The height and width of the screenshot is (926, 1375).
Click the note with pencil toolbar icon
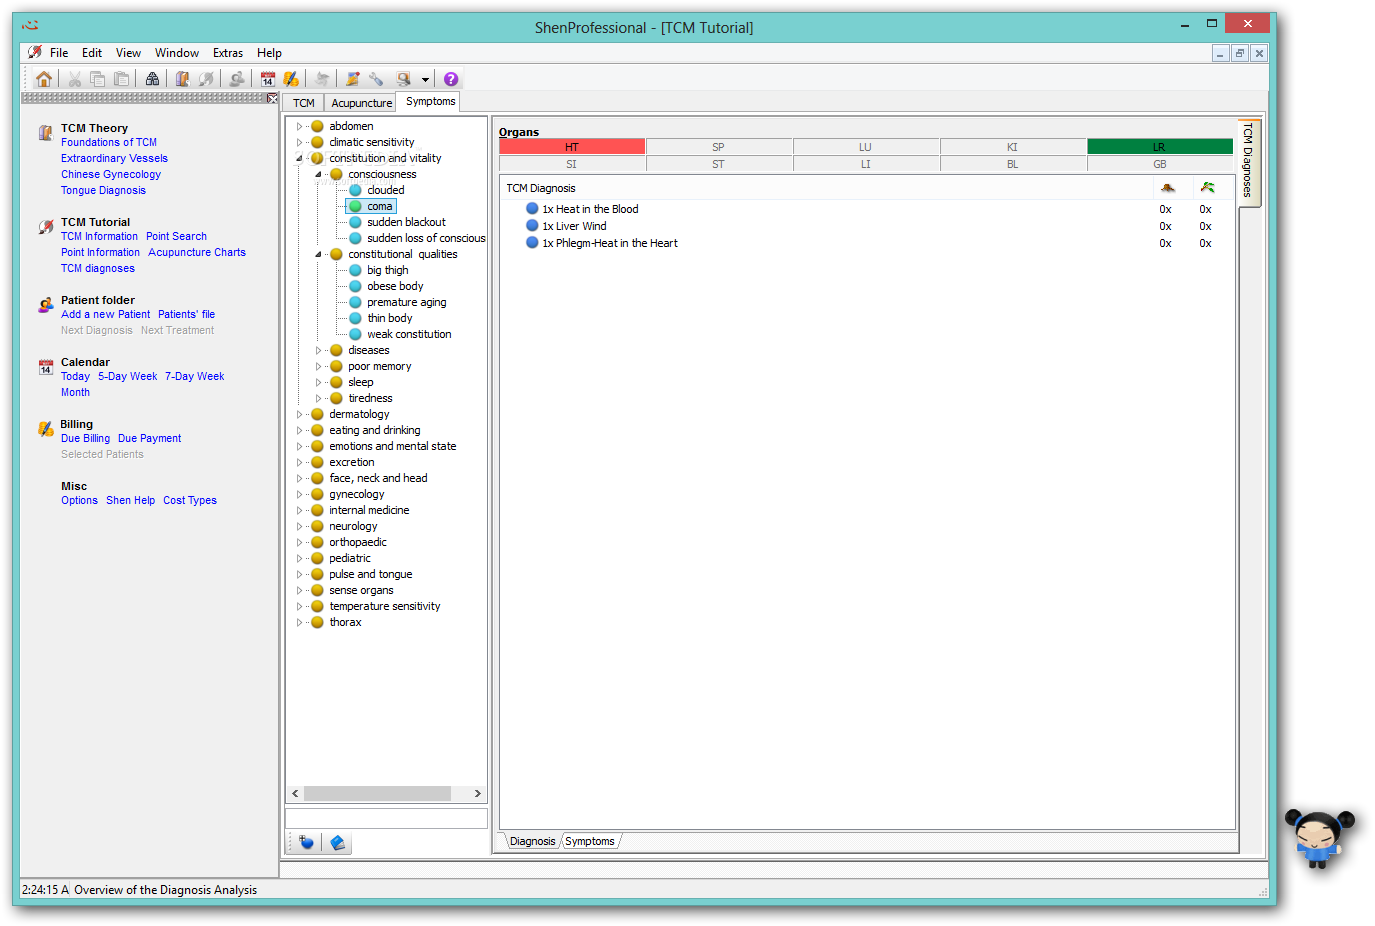[x=352, y=79]
